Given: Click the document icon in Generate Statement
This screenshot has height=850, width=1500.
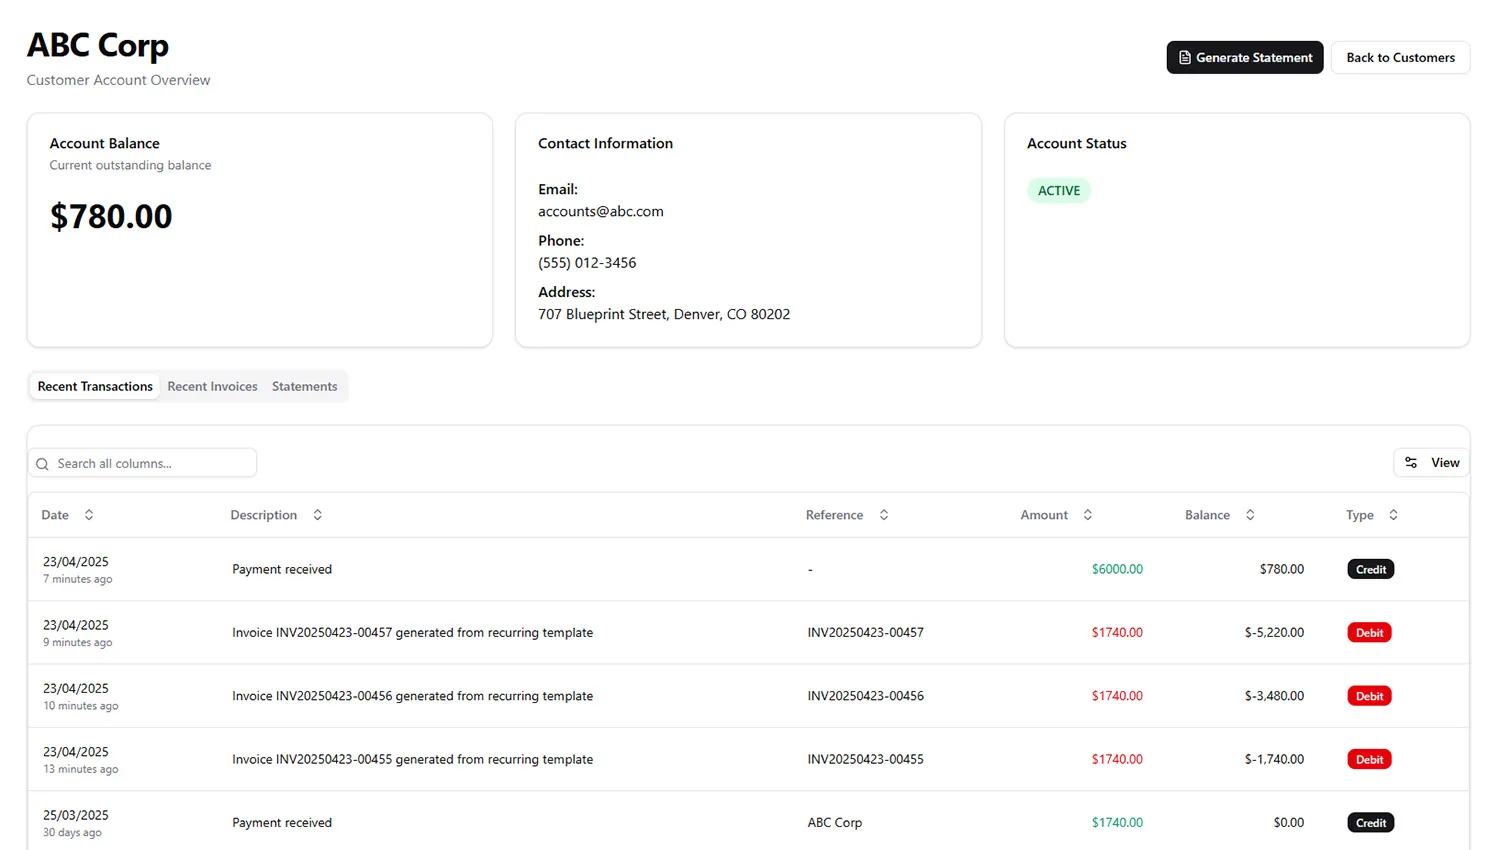Looking at the screenshot, I should [1184, 58].
